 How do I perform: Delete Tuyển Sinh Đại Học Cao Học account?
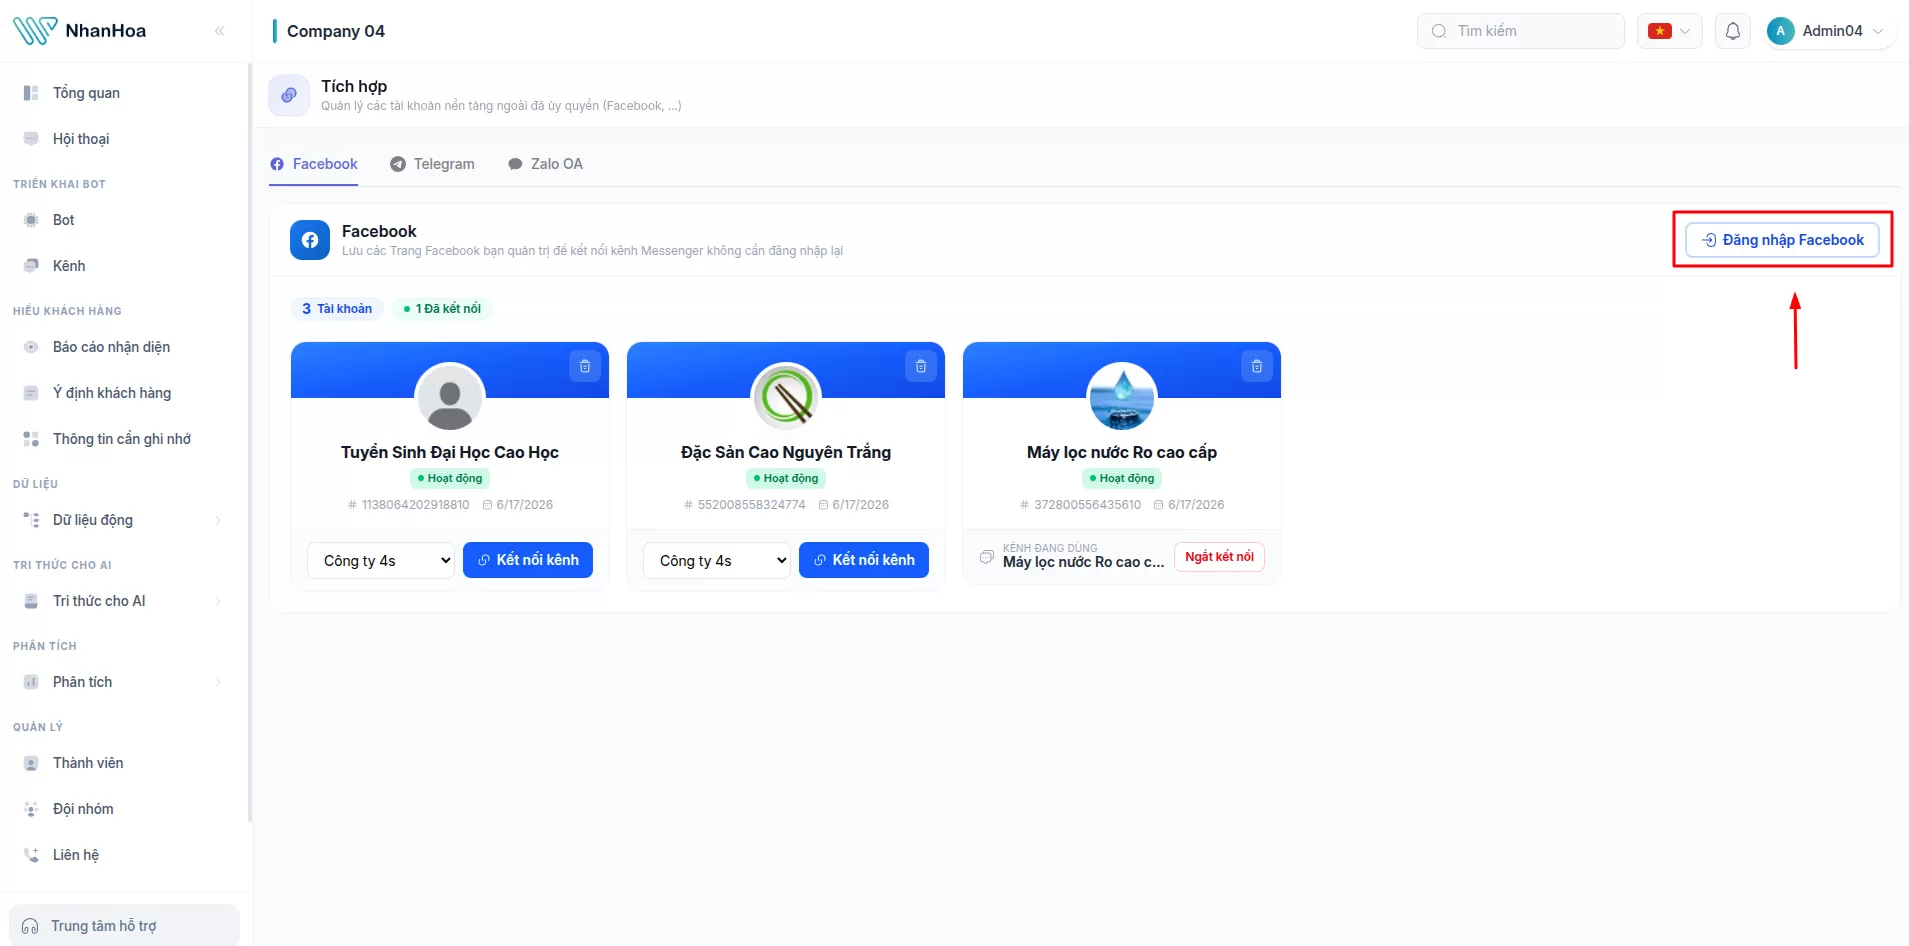point(585,367)
